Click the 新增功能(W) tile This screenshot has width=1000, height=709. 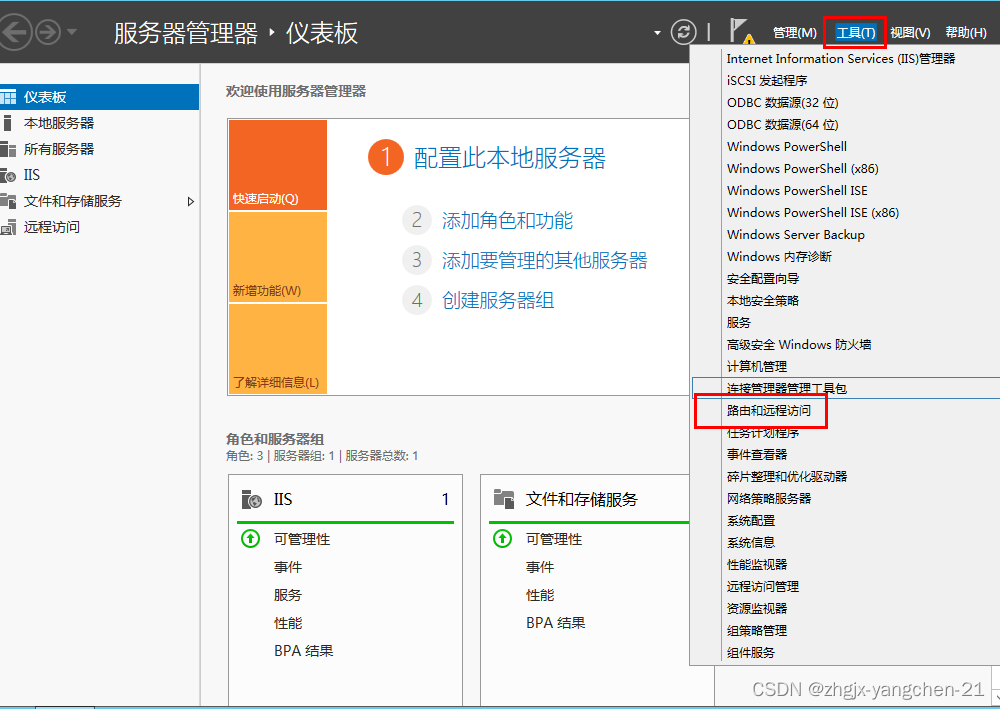(277, 256)
